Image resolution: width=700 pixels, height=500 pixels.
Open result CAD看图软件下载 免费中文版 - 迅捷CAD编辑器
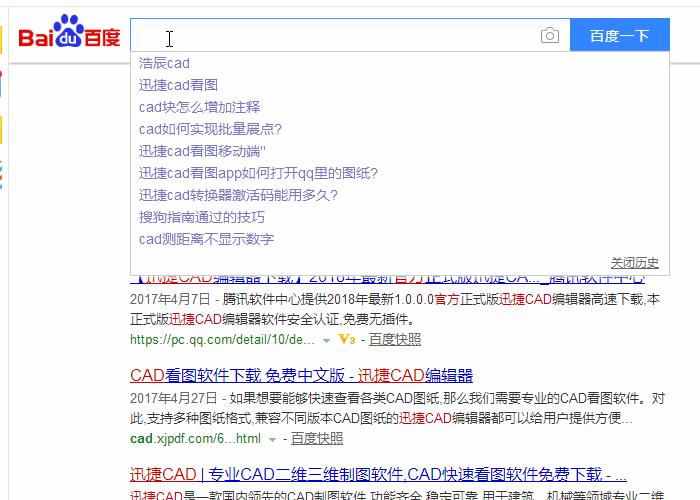click(301, 375)
